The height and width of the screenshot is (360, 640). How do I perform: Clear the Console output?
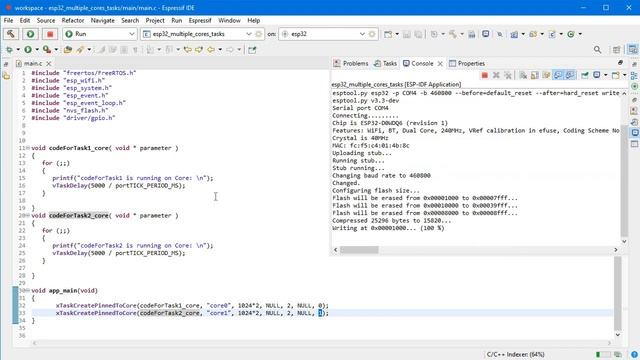coord(523,75)
